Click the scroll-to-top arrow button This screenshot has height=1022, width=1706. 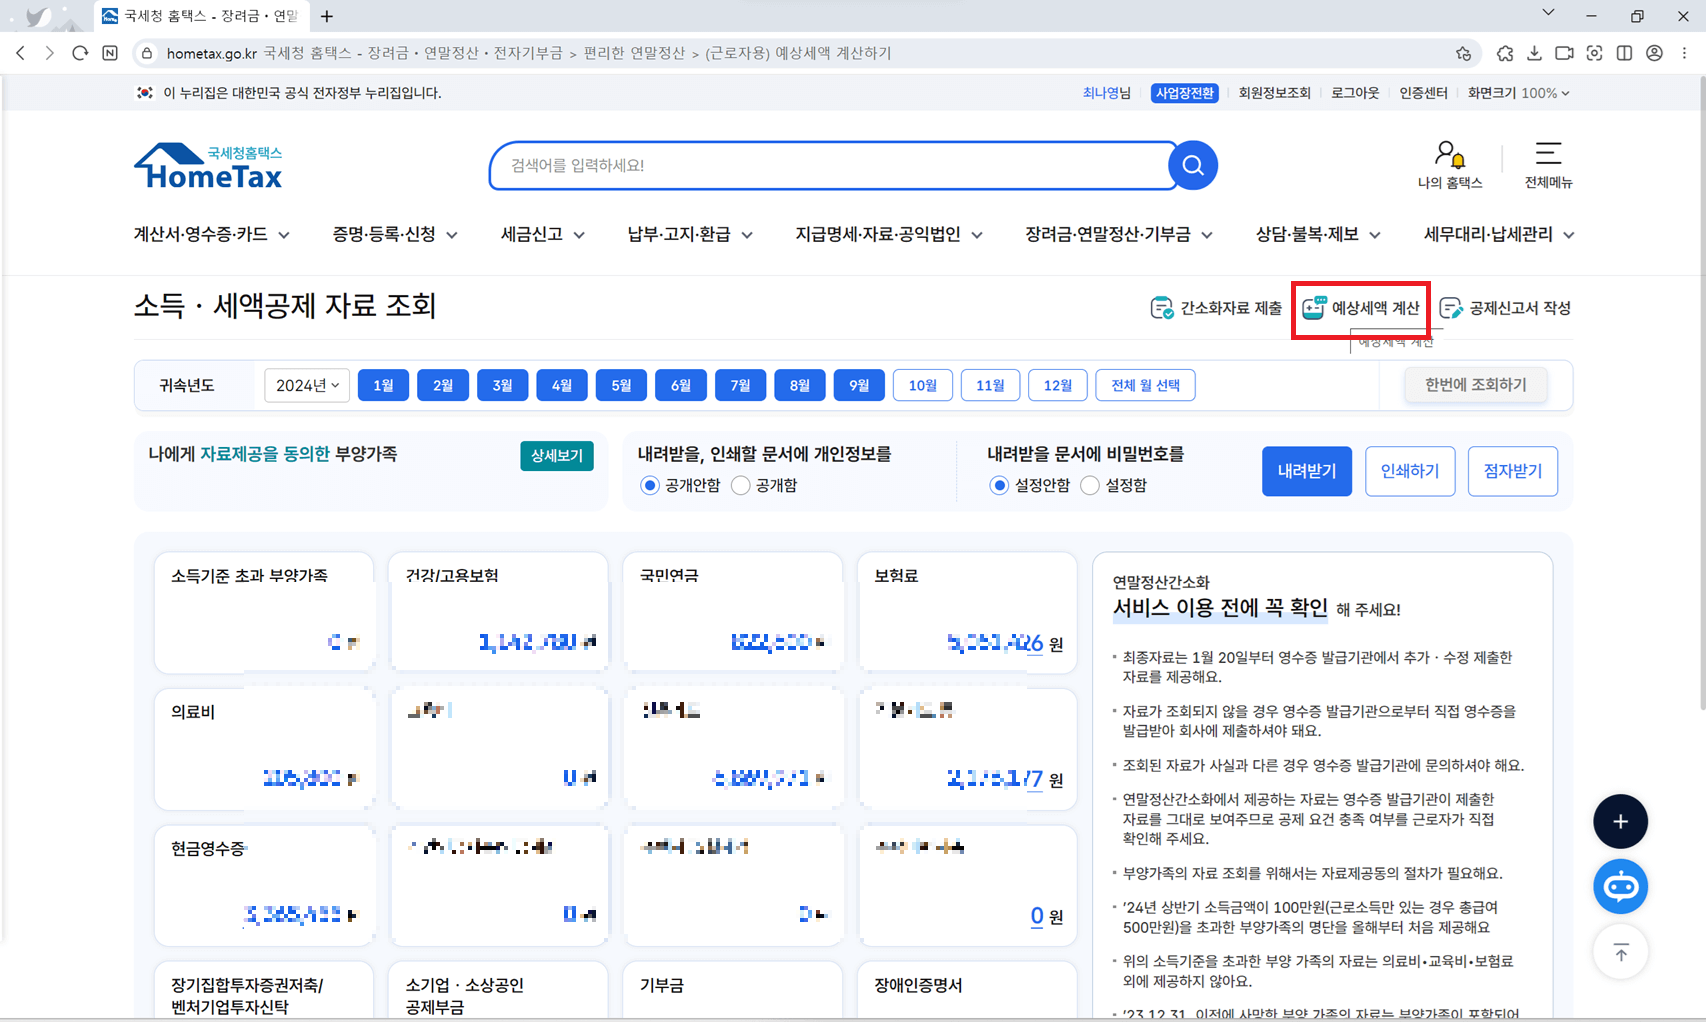point(1620,952)
